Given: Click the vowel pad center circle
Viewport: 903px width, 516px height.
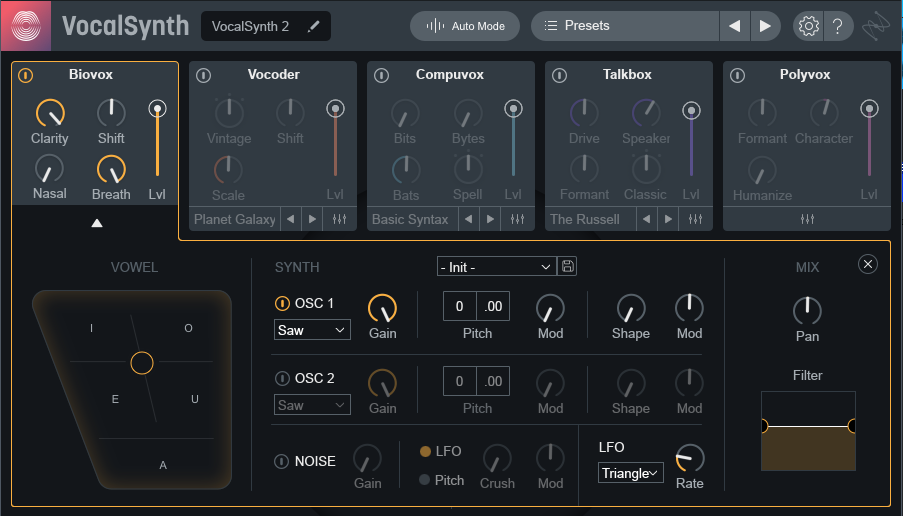Looking at the screenshot, I should pyautogui.click(x=142, y=363).
